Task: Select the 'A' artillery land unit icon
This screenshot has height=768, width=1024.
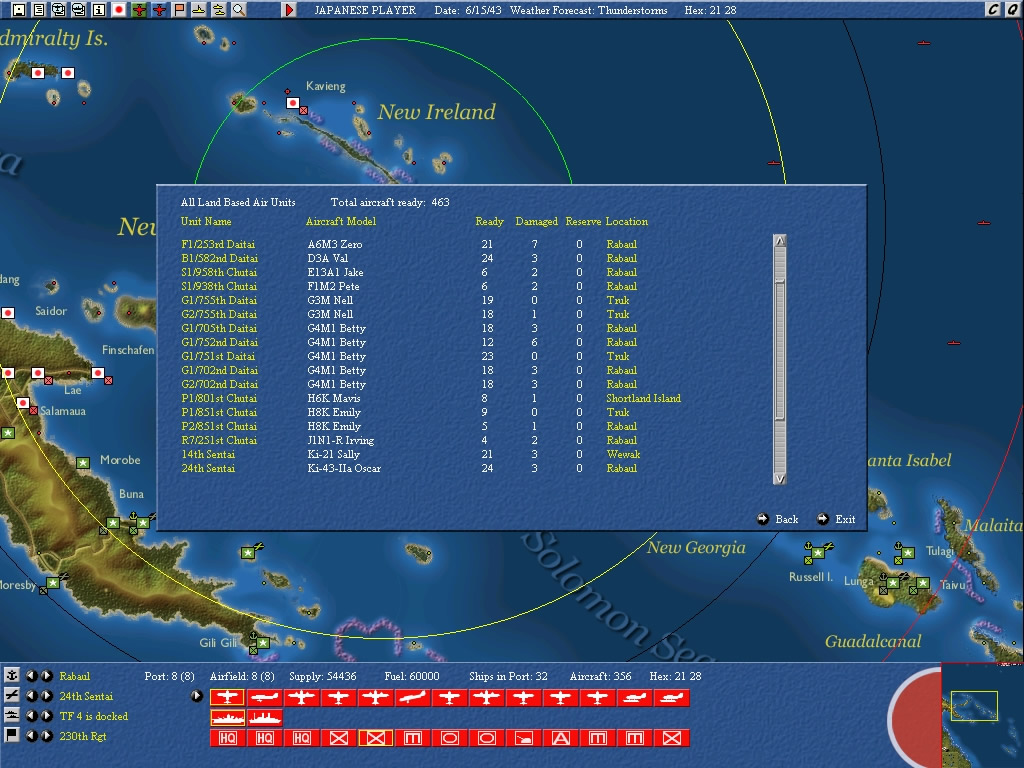Action: tap(561, 738)
